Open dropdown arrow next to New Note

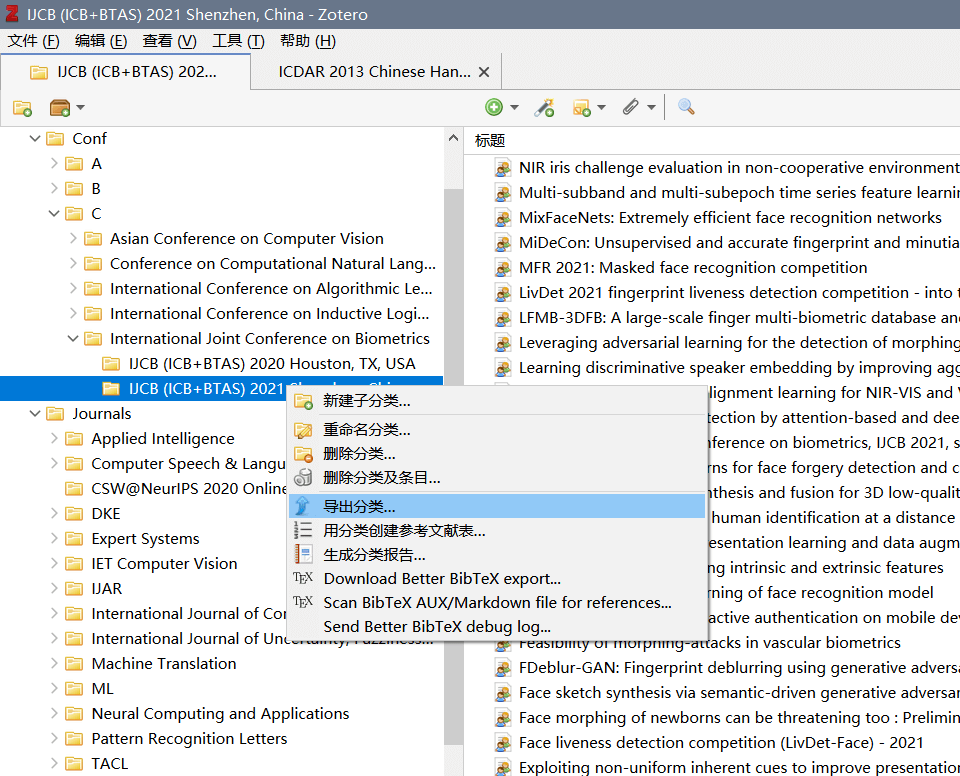601,108
